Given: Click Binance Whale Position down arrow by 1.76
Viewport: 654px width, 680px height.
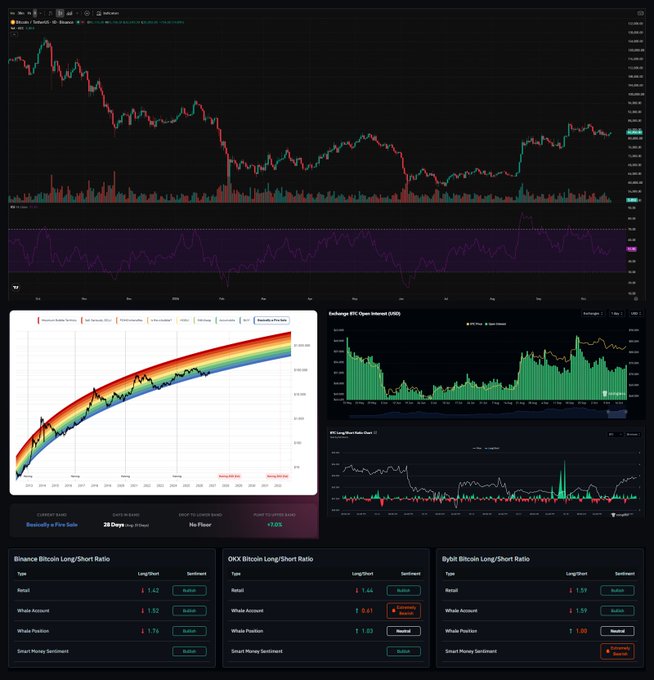Looking at the screenshot, I should pyautogui.click(x=142, y=631).
